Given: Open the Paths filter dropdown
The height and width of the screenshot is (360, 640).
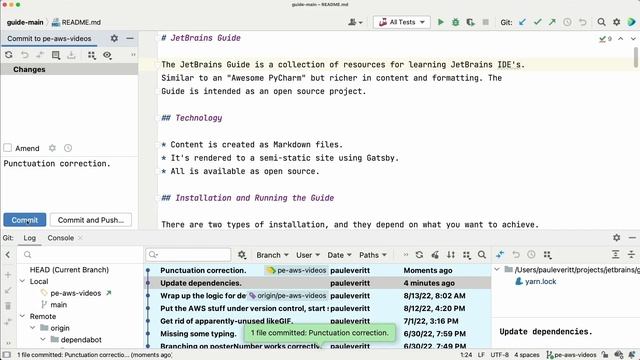Looking at the screenshot, I should 373,255.
